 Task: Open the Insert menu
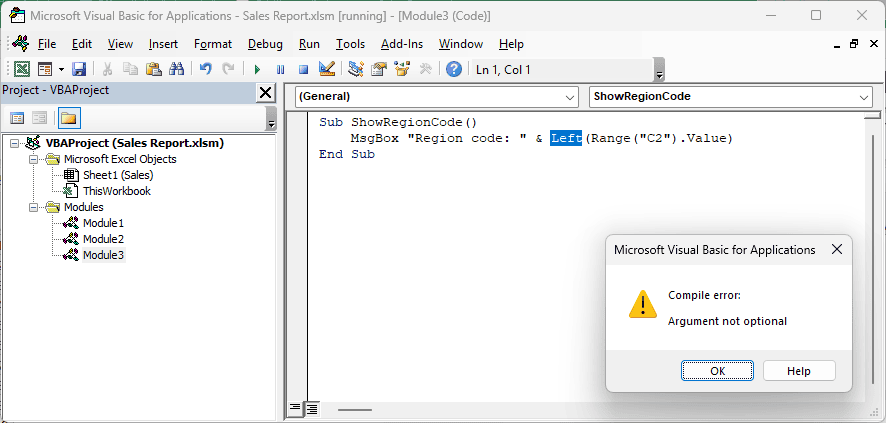coord(163,44)
